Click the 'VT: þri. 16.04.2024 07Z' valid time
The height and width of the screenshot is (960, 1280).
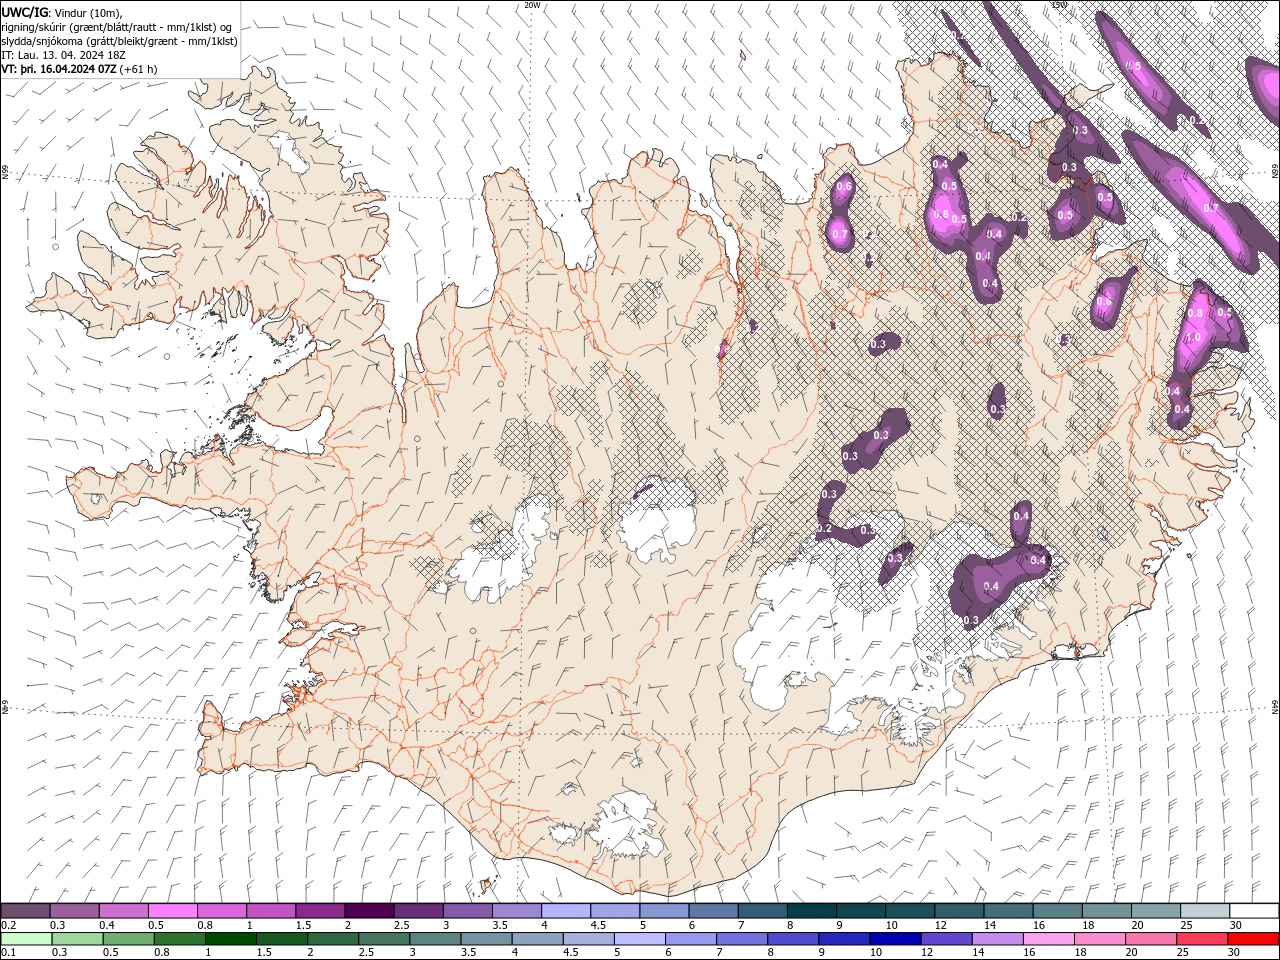coord(59,69)
